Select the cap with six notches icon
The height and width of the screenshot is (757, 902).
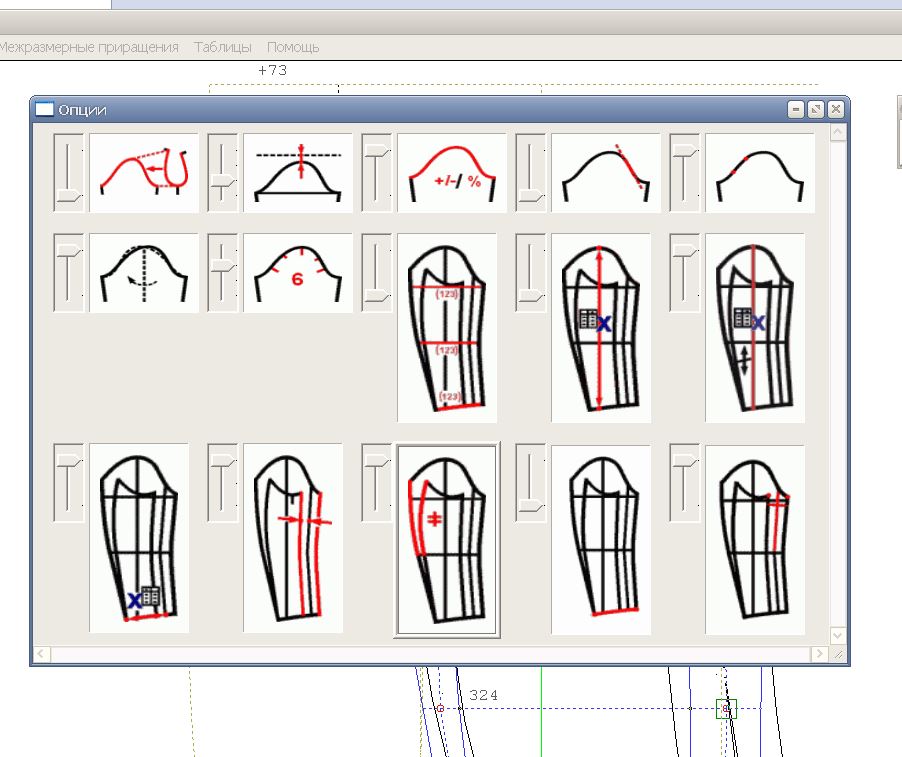point(298,273)
